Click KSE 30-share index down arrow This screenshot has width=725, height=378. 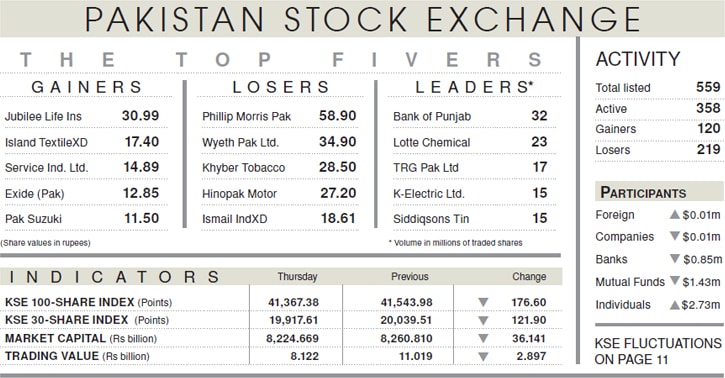click(483, 320)
